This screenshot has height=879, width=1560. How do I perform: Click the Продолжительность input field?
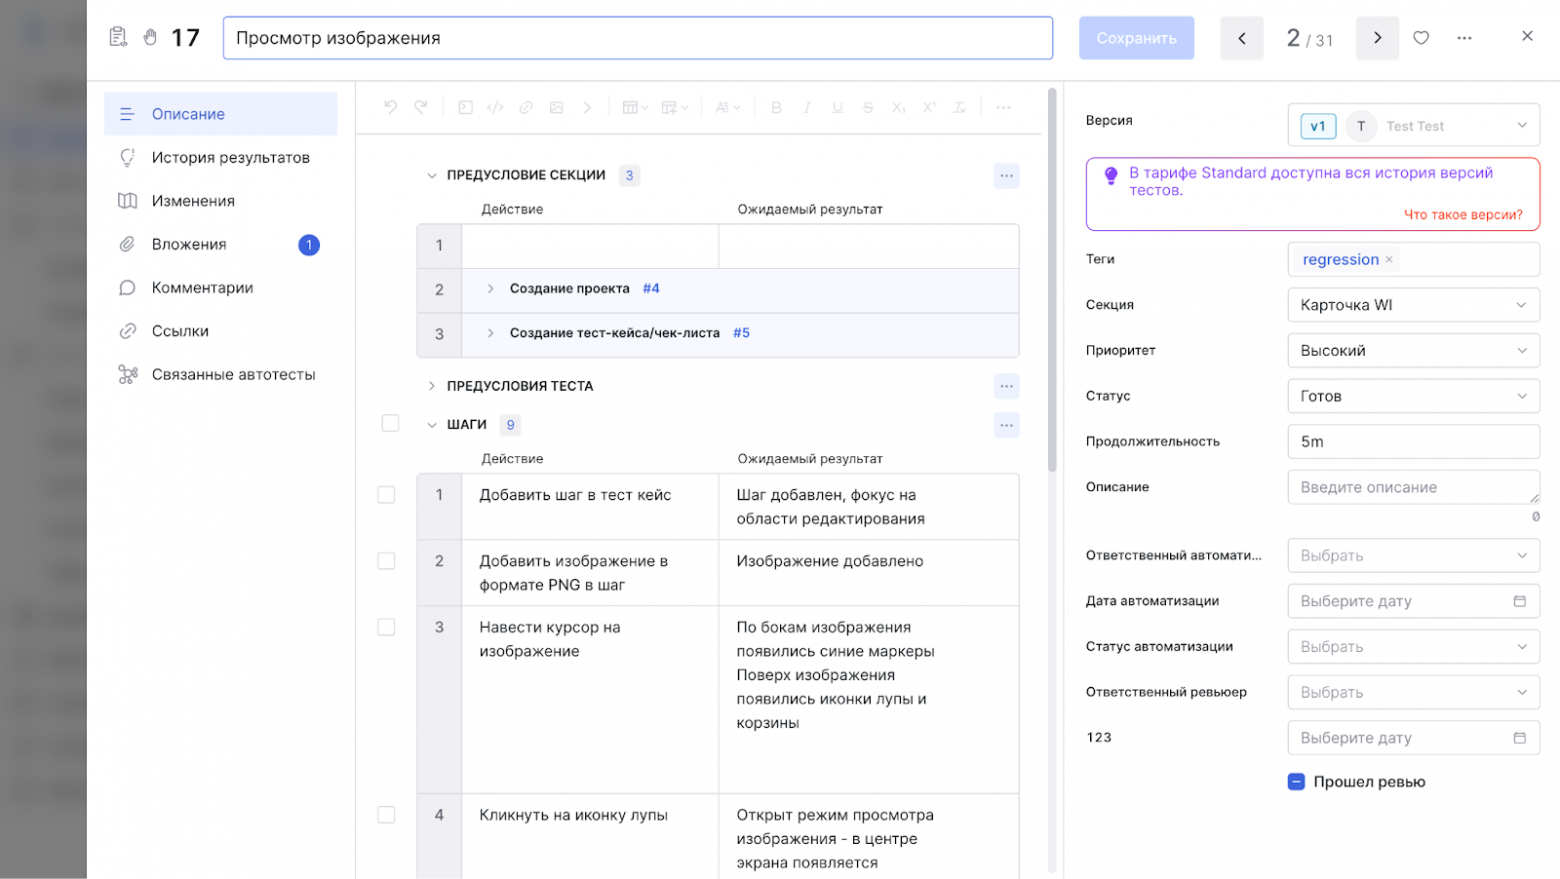click(1412, 442)
